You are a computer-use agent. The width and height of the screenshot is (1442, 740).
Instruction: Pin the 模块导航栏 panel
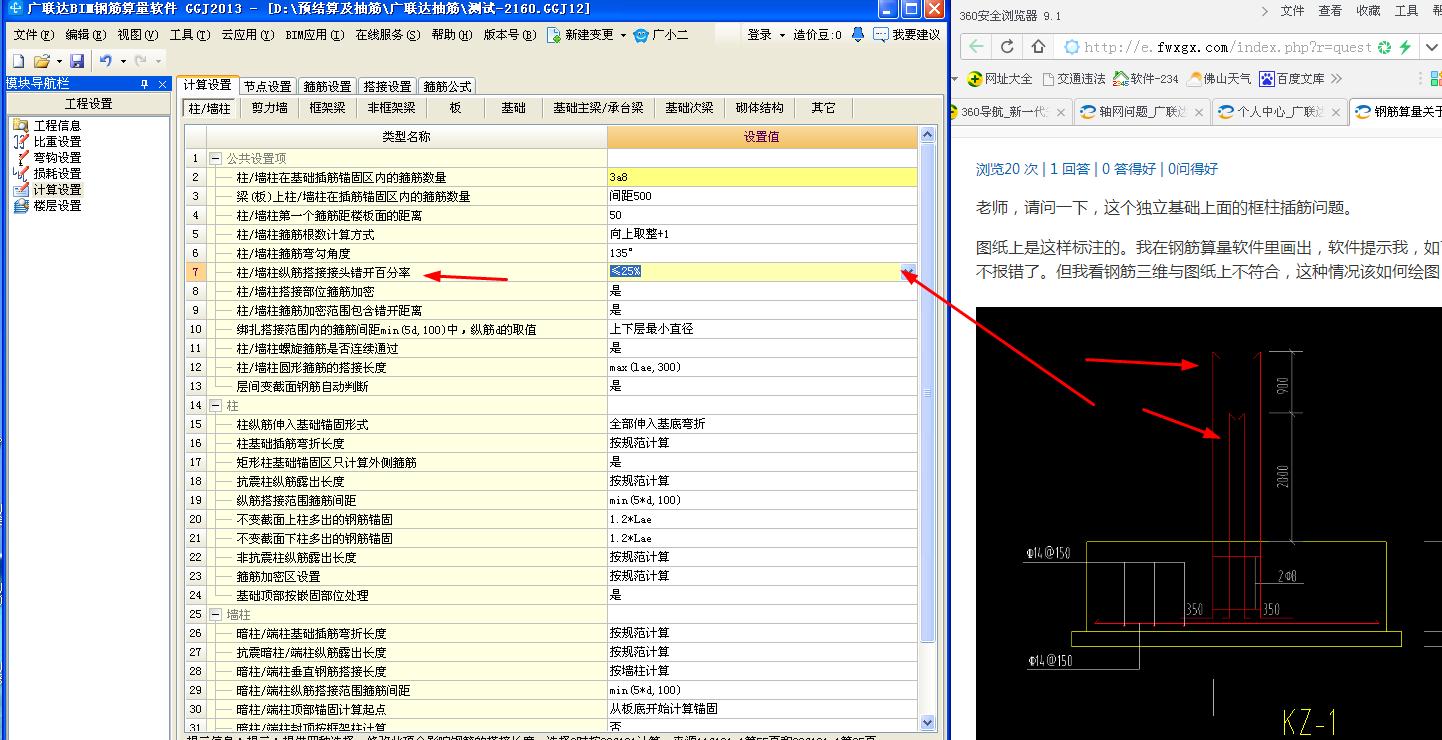point(144,84)
